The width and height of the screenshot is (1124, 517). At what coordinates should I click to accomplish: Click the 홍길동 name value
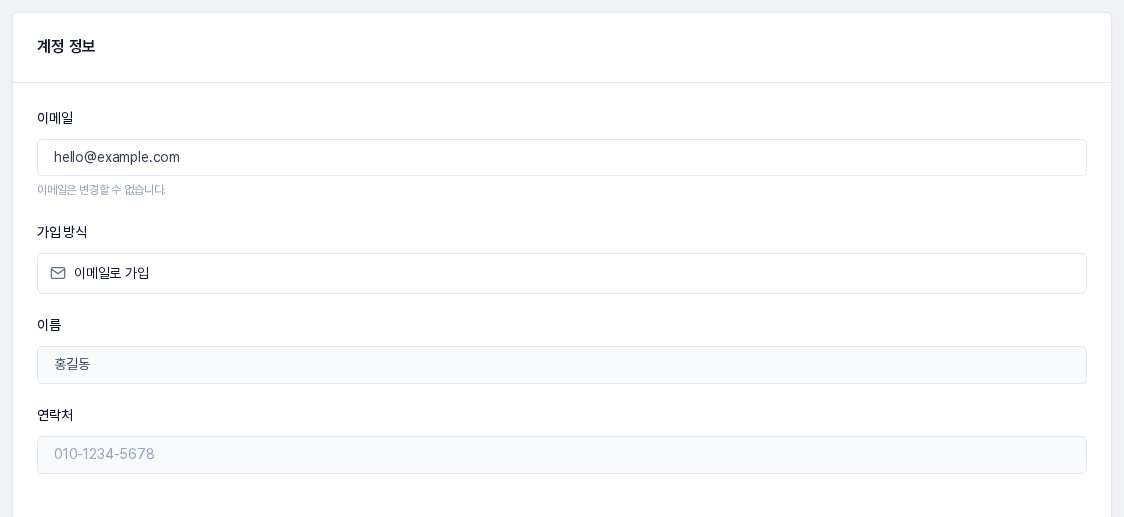[72, 365]
